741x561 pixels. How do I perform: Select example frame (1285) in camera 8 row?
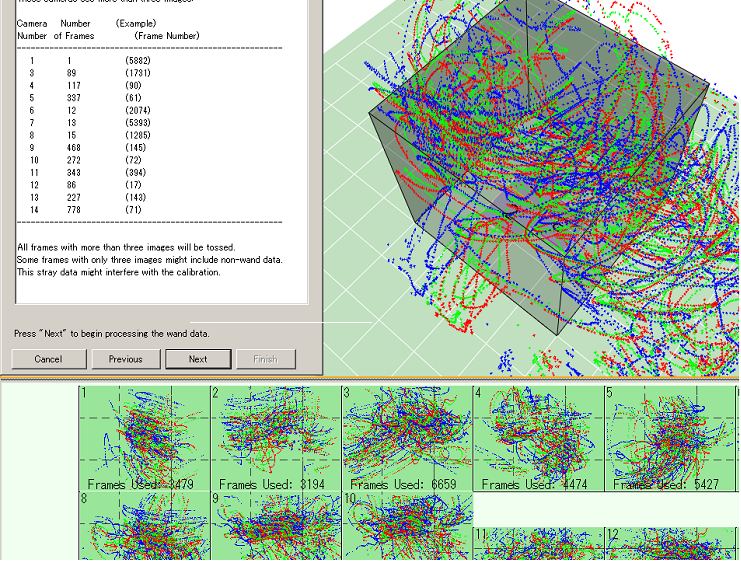pos(138,135)
